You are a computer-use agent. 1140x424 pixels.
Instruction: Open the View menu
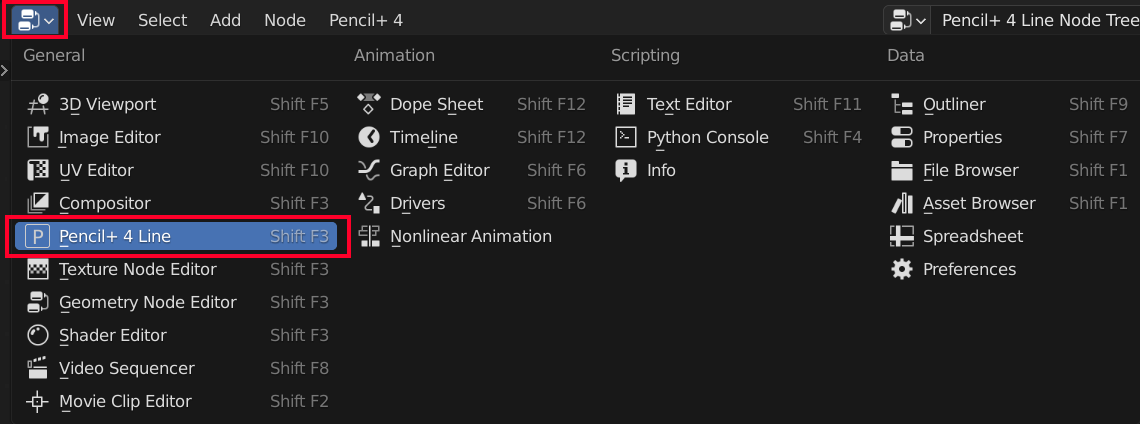(x=96, y=20)
